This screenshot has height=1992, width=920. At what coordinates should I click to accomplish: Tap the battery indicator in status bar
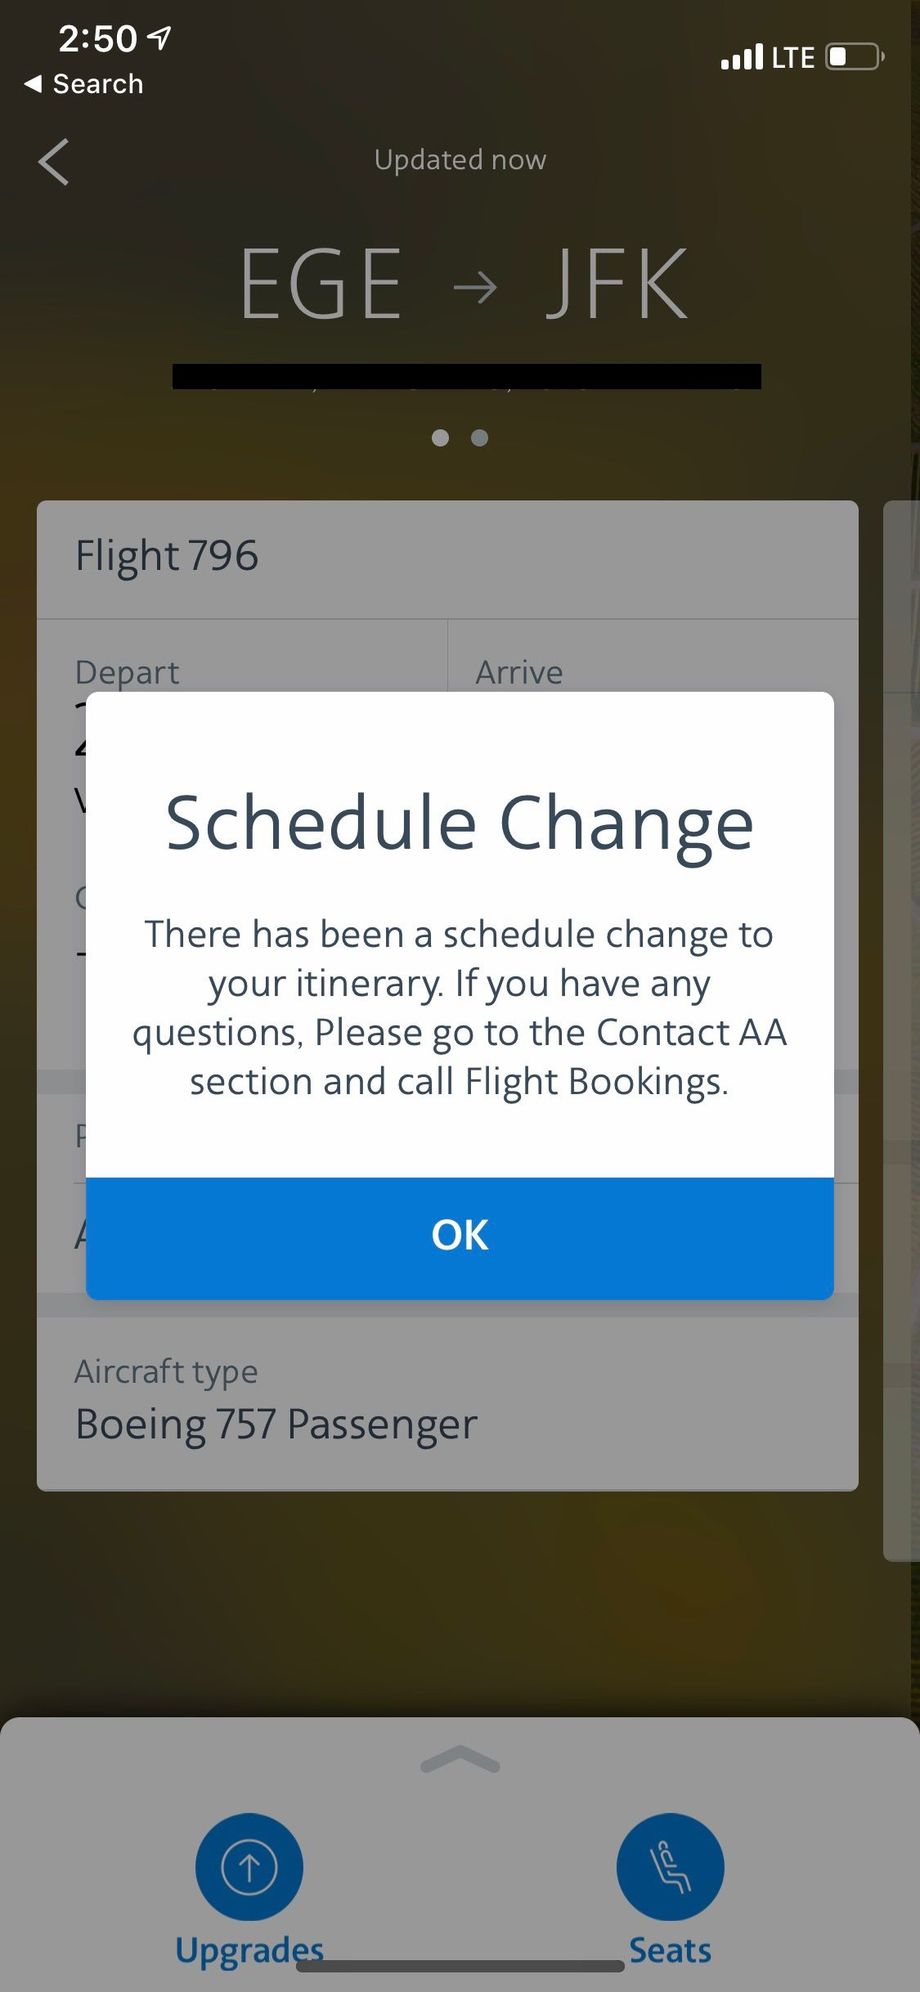click(x=854, y=57)
